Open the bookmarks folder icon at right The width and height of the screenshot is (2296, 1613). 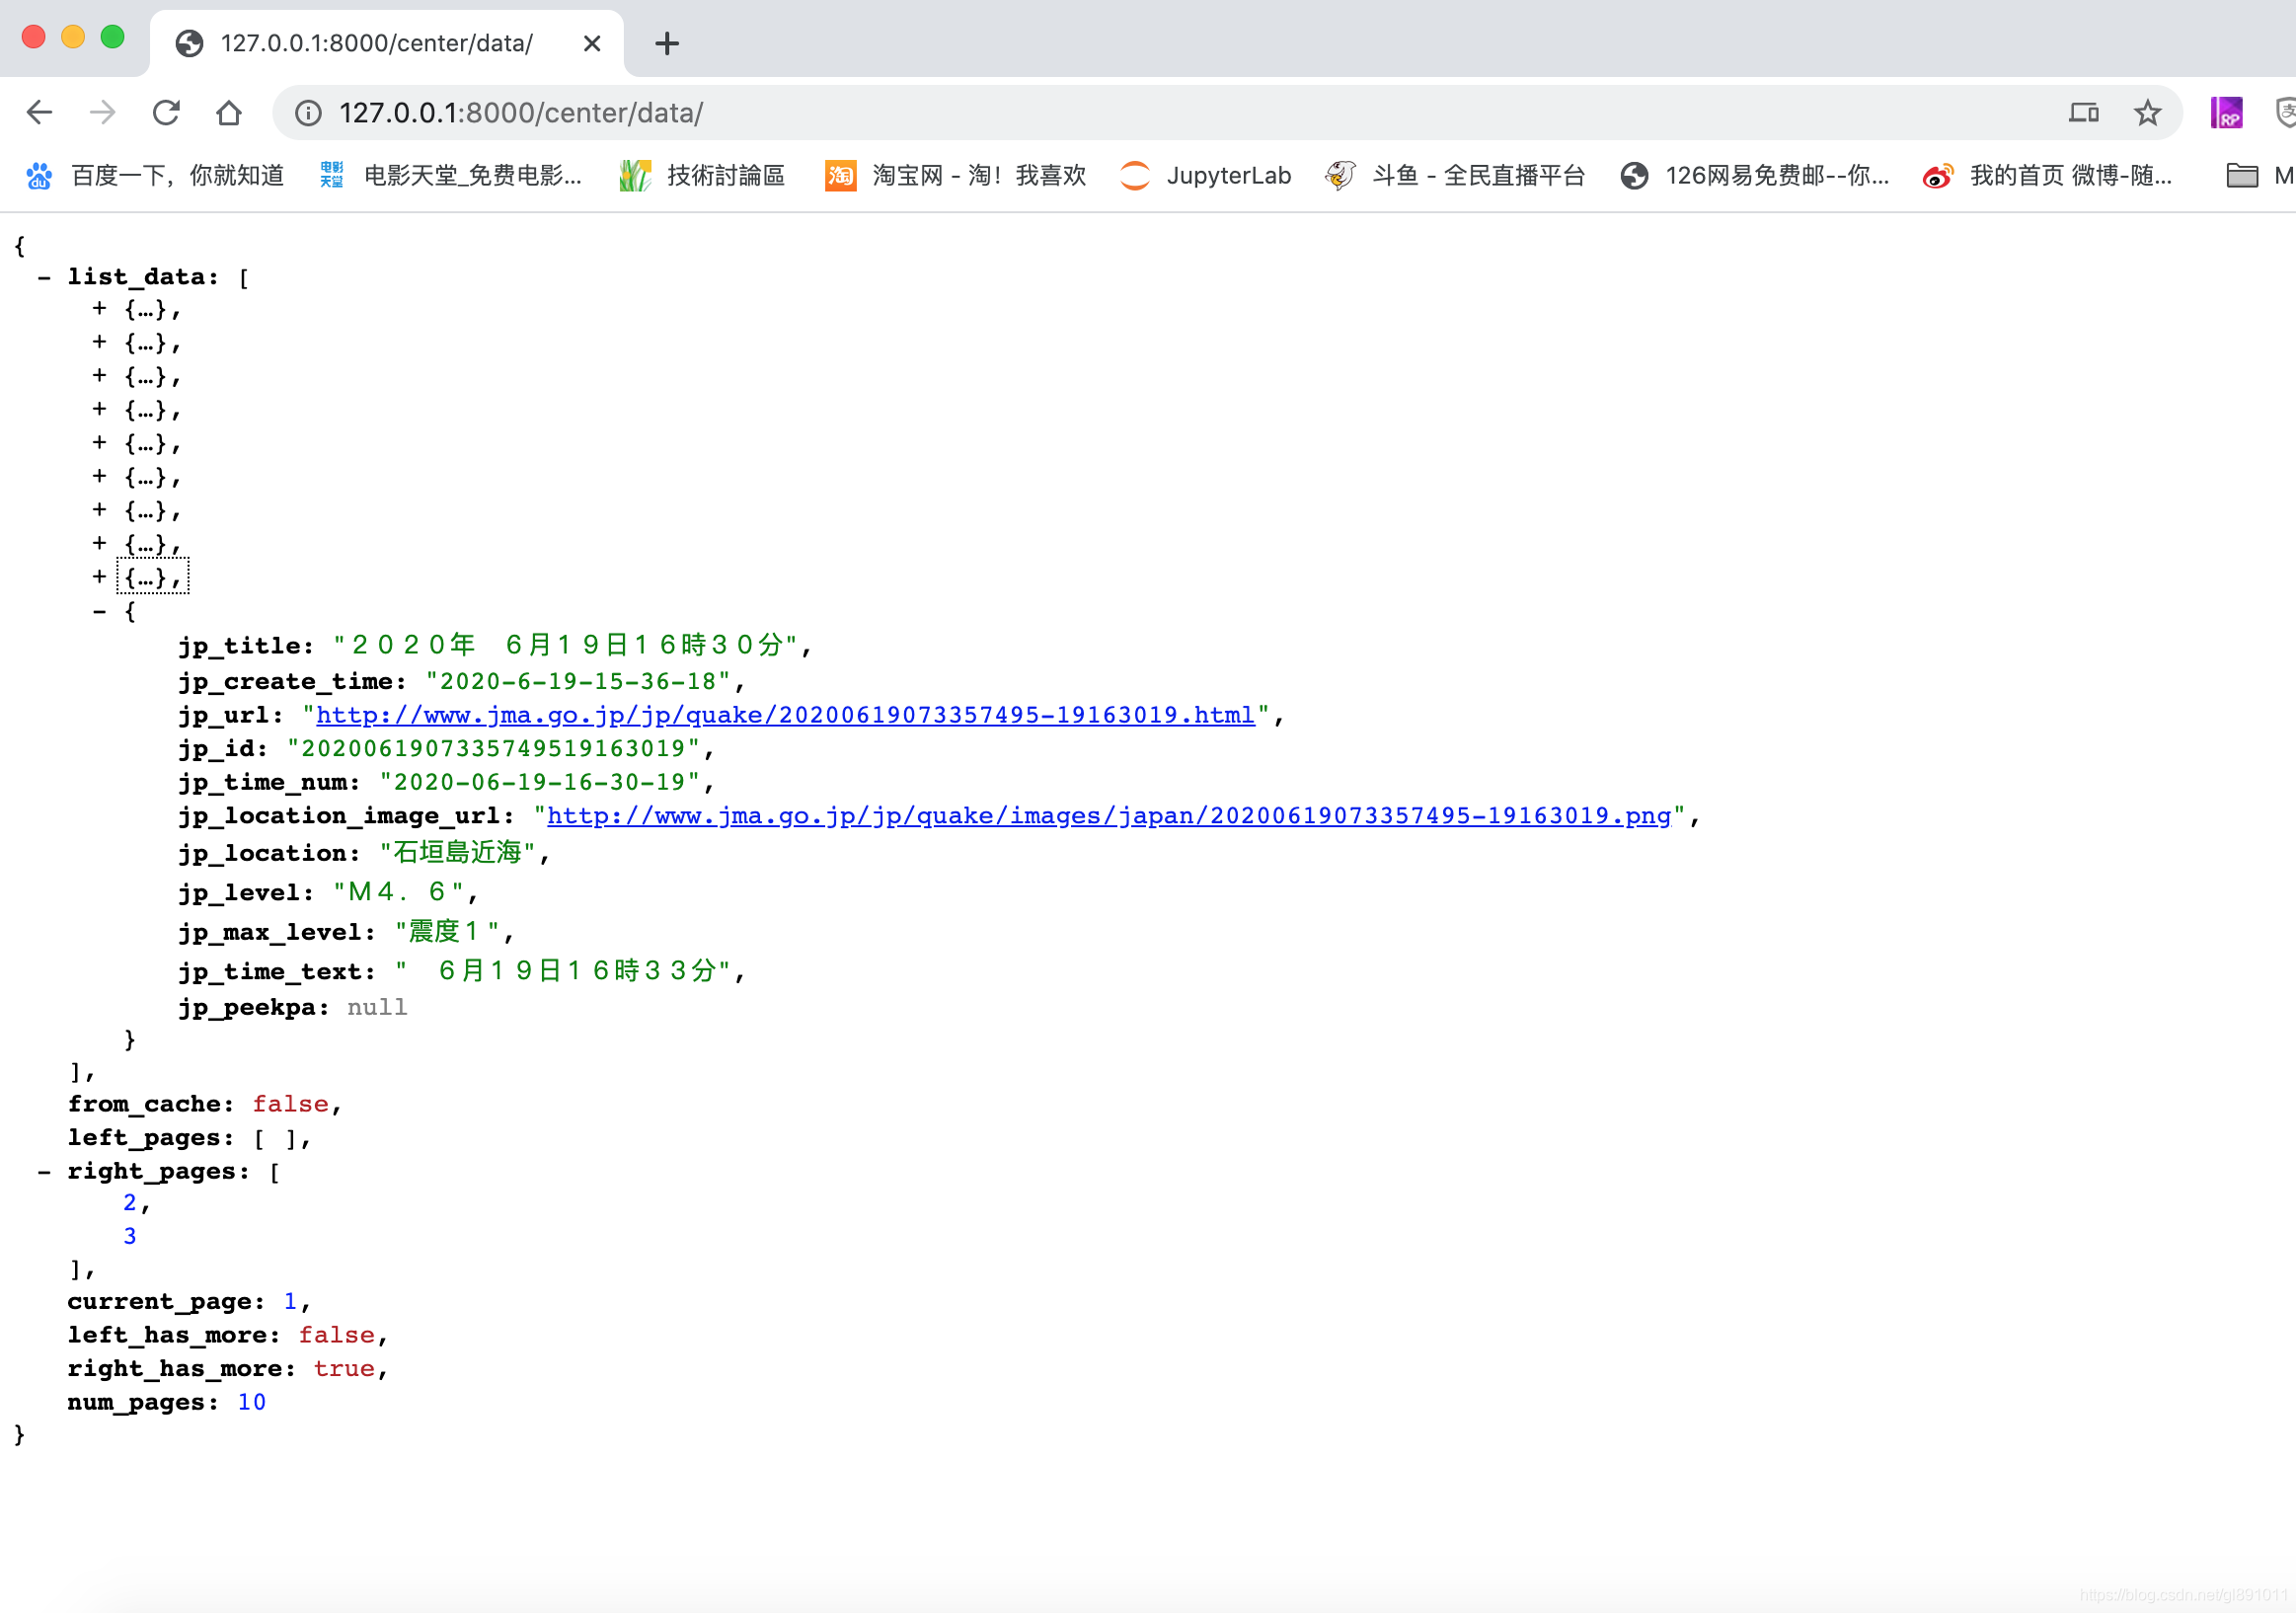2242,176
